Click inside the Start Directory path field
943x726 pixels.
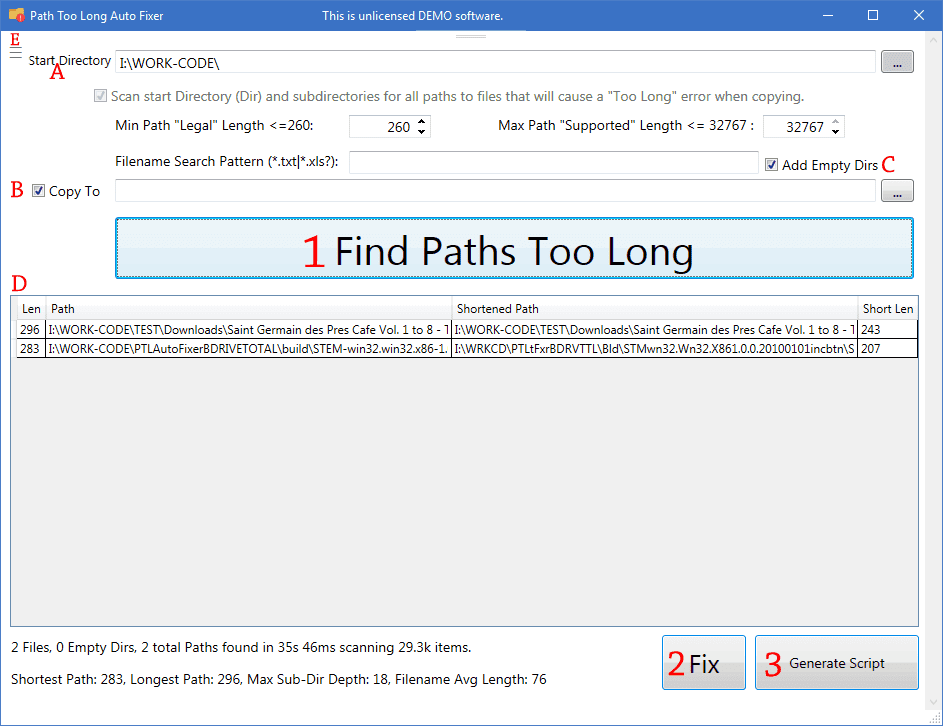400,61
